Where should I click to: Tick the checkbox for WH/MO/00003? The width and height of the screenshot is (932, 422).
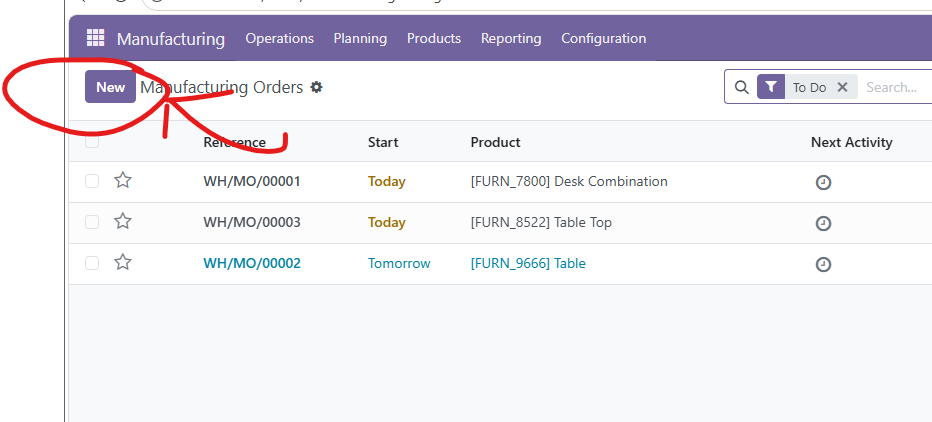click(x=92, y=222)
